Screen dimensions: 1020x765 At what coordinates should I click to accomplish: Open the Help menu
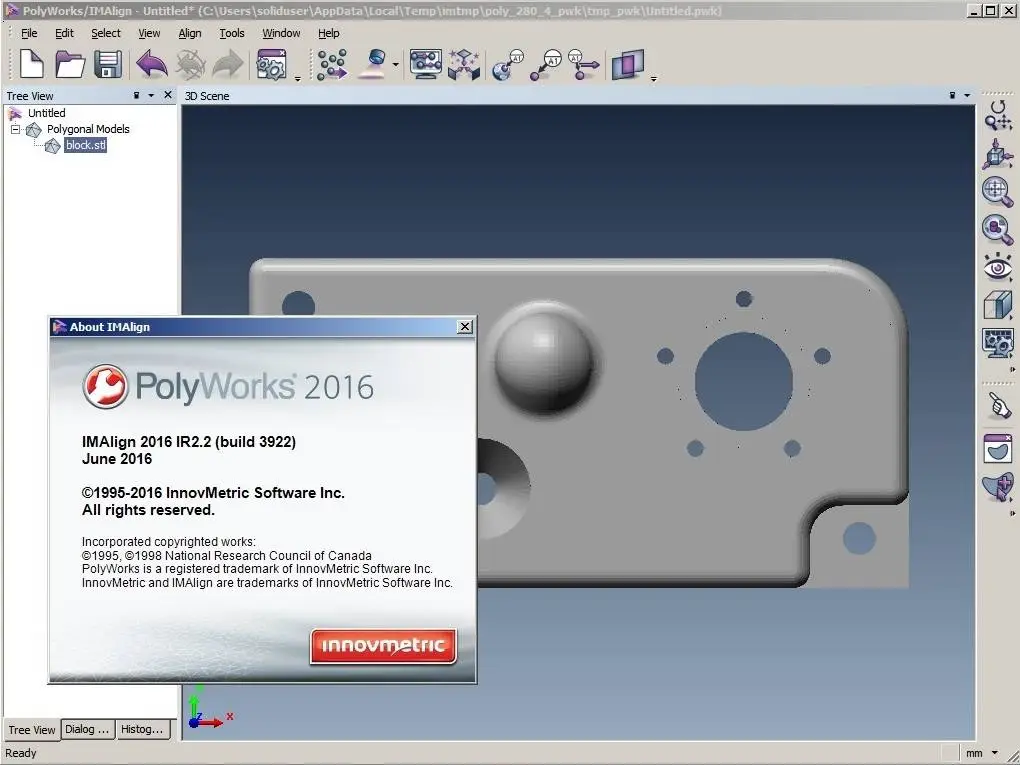[x=329, y=33]
